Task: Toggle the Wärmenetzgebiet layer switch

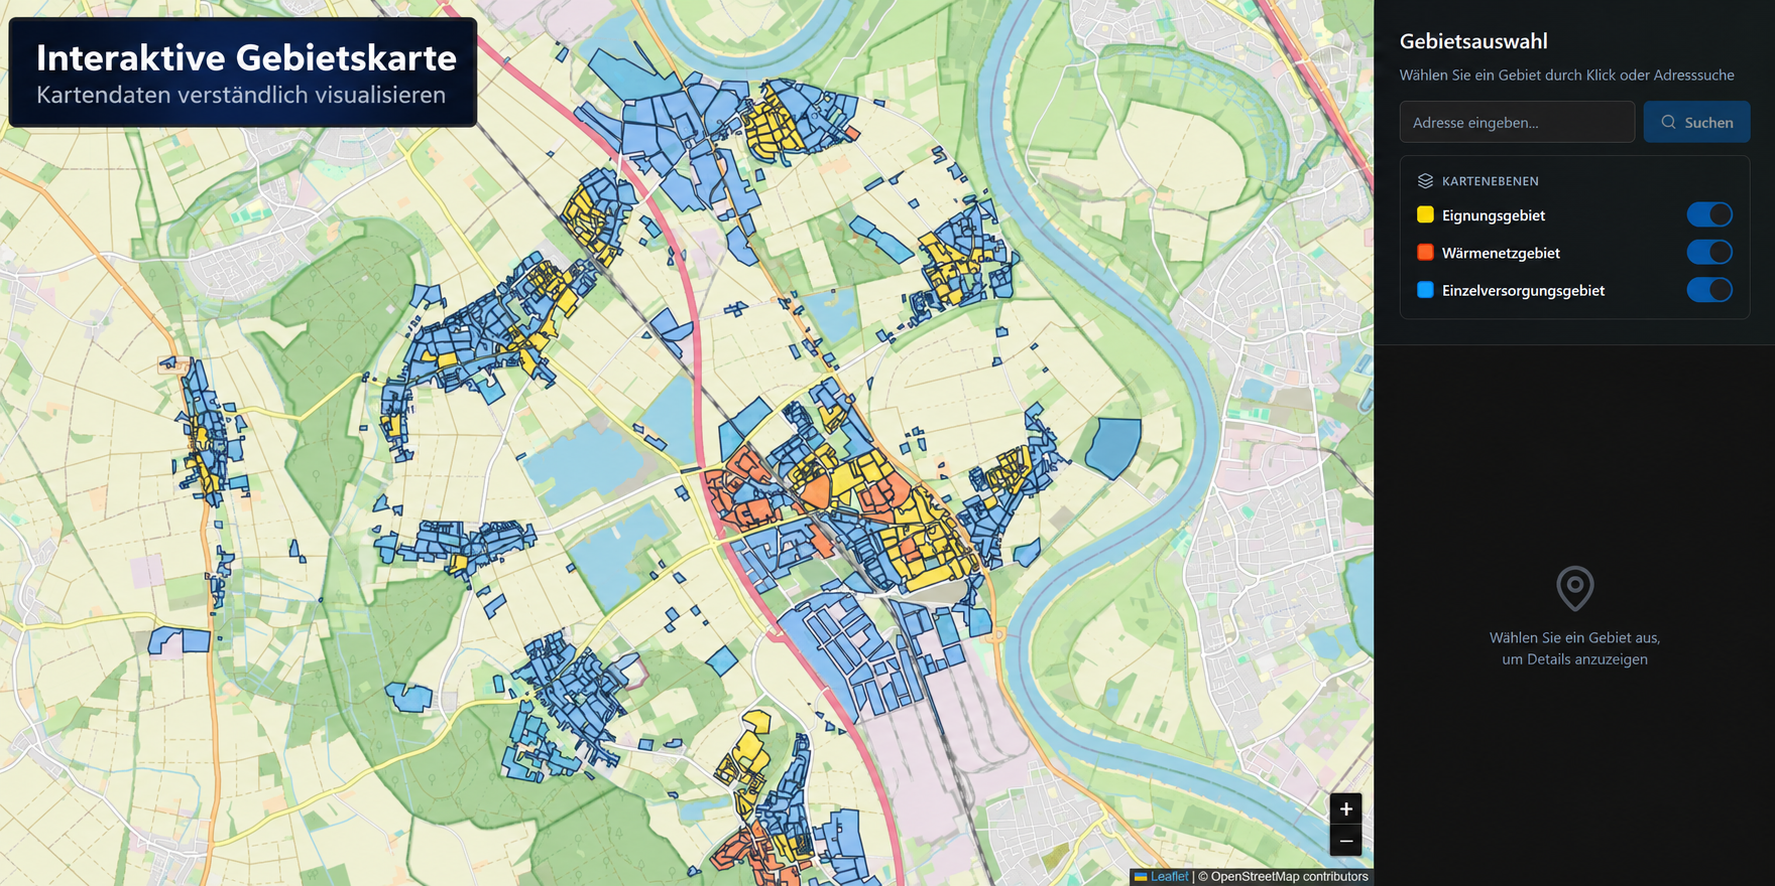Action: [x=1709, y=252]
